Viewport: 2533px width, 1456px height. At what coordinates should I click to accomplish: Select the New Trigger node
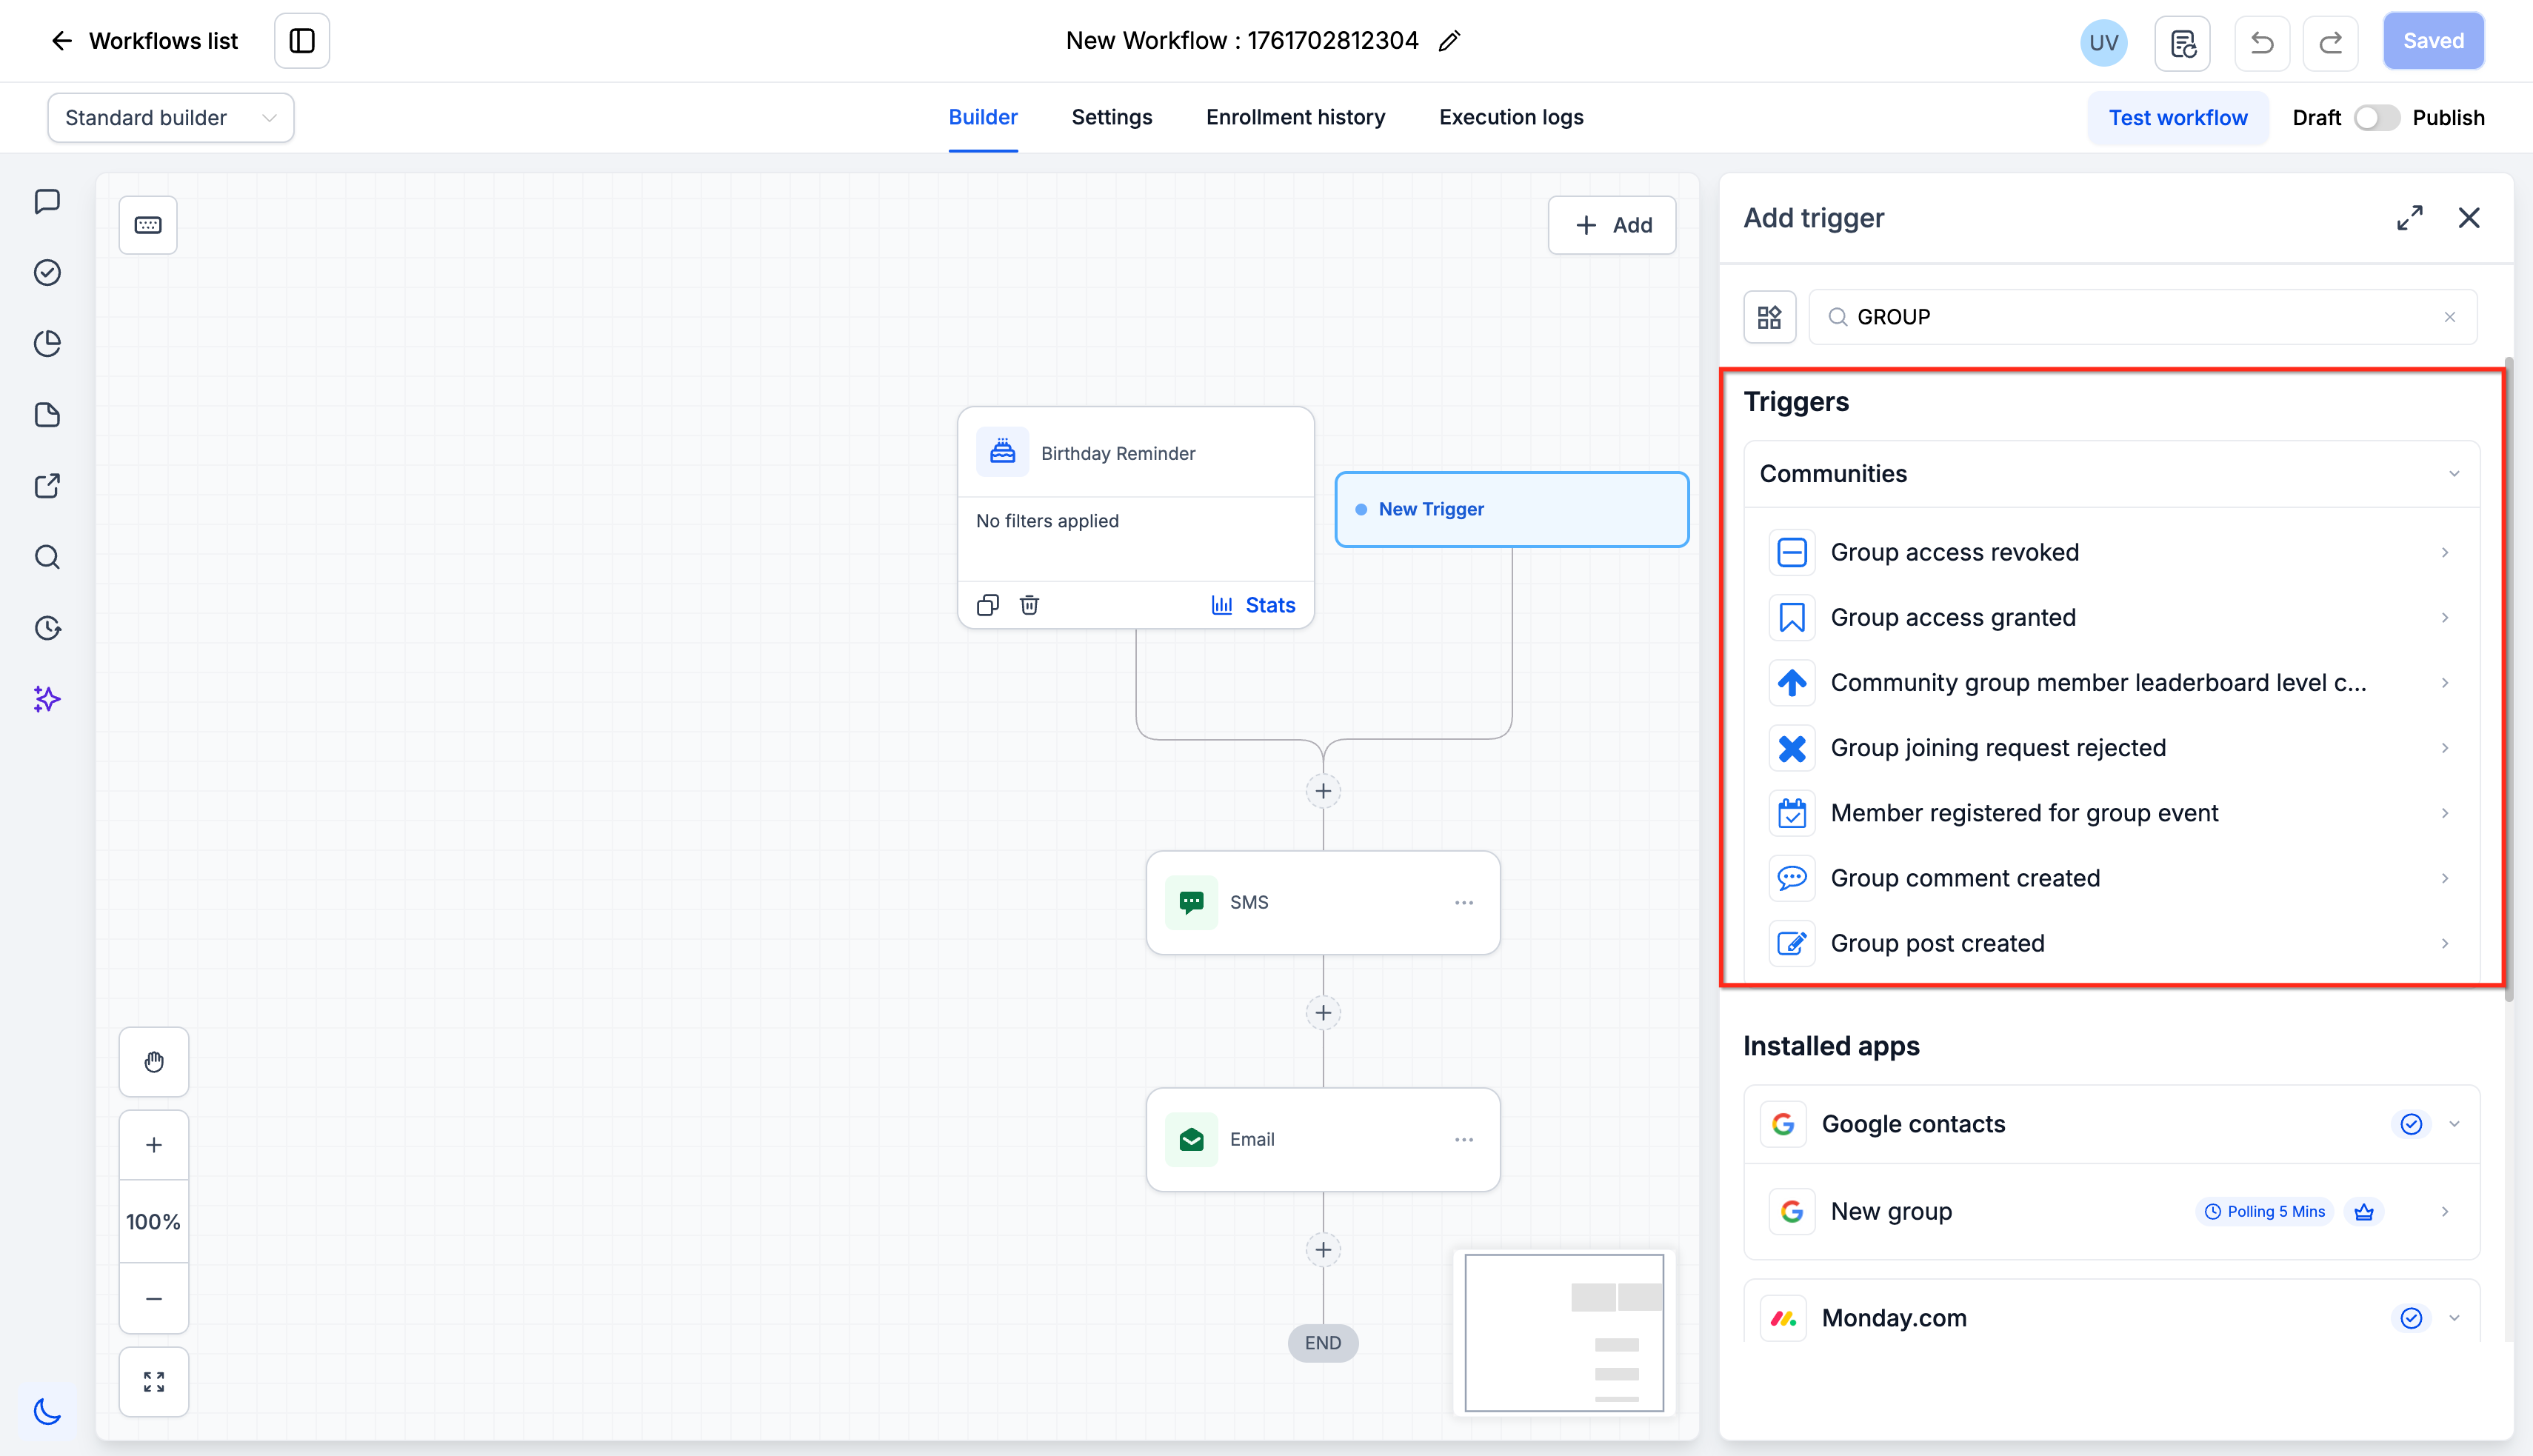pyautogui.click(x=1512, y=509)
